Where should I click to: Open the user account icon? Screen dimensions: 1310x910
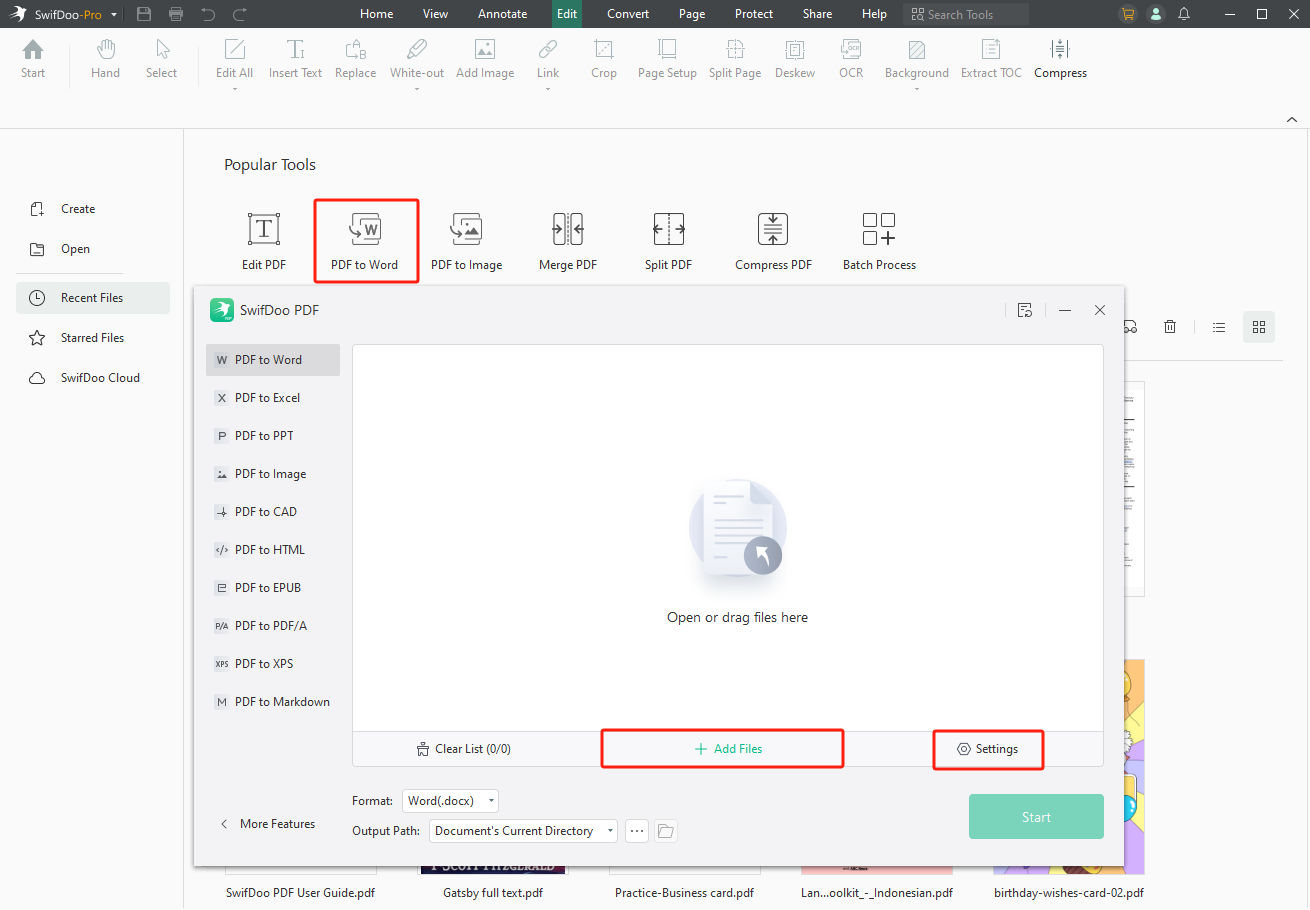(x=1156, y=14)
